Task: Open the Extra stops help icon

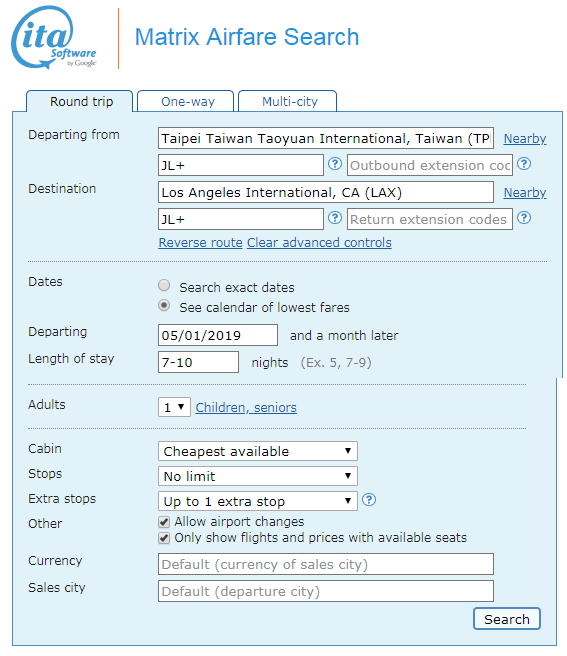Action: click(369, 500)
